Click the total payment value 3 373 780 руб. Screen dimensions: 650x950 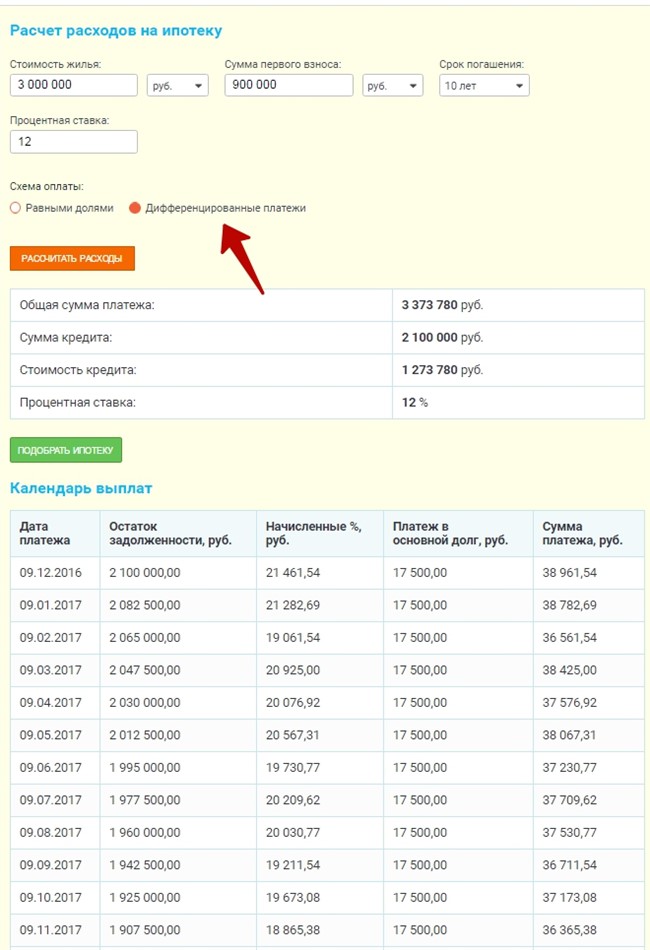pos(441,305)
